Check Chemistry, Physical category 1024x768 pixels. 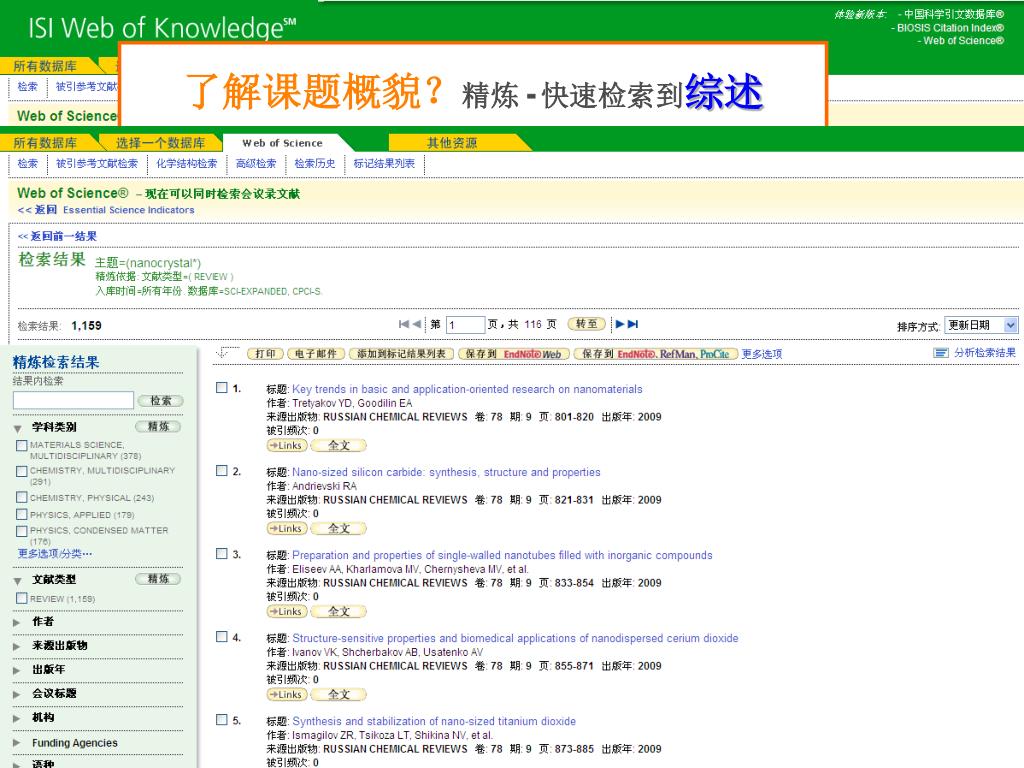[22, 498]
